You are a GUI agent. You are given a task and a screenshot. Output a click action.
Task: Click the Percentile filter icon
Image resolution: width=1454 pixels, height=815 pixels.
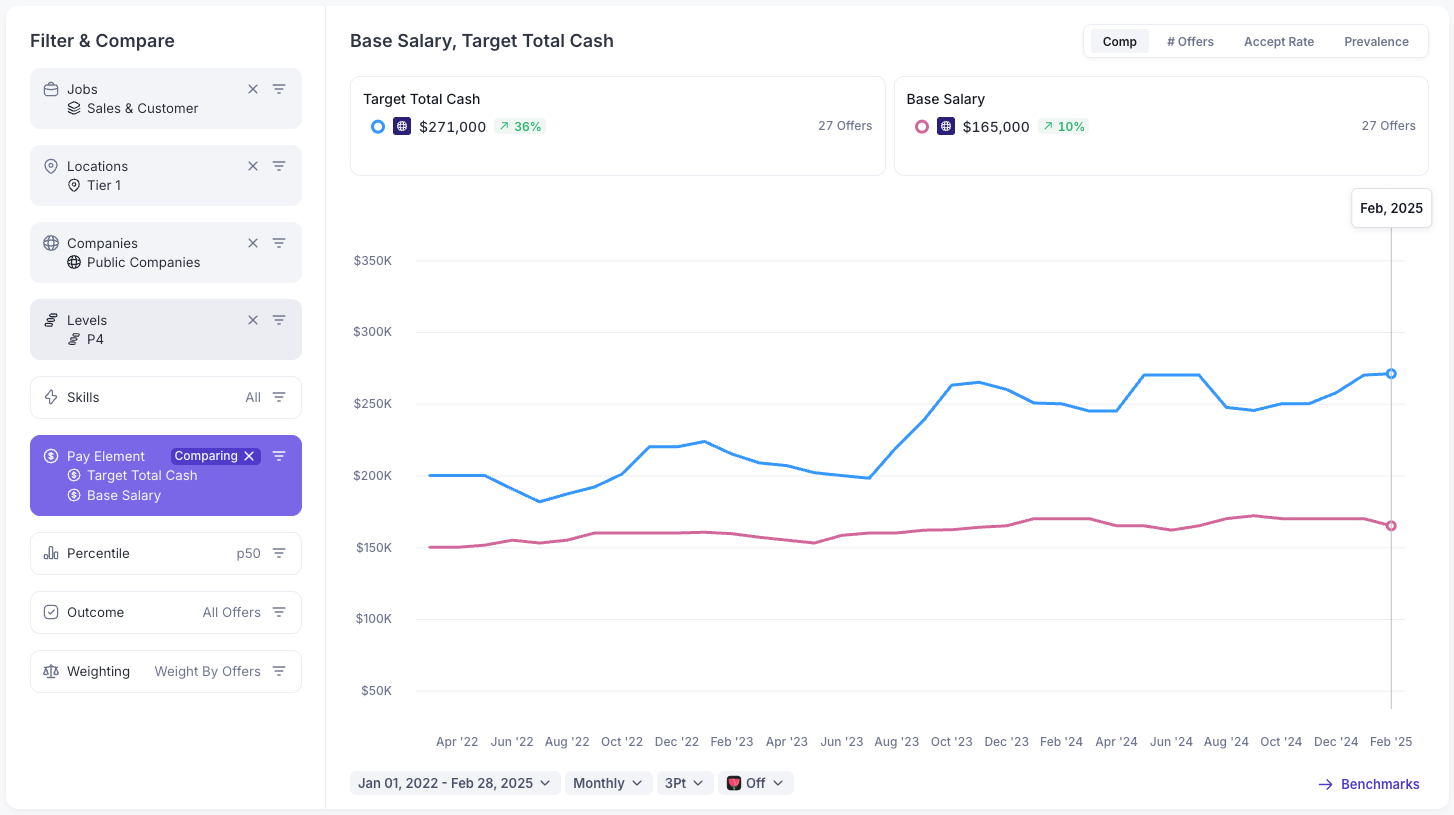coord(279,553)
